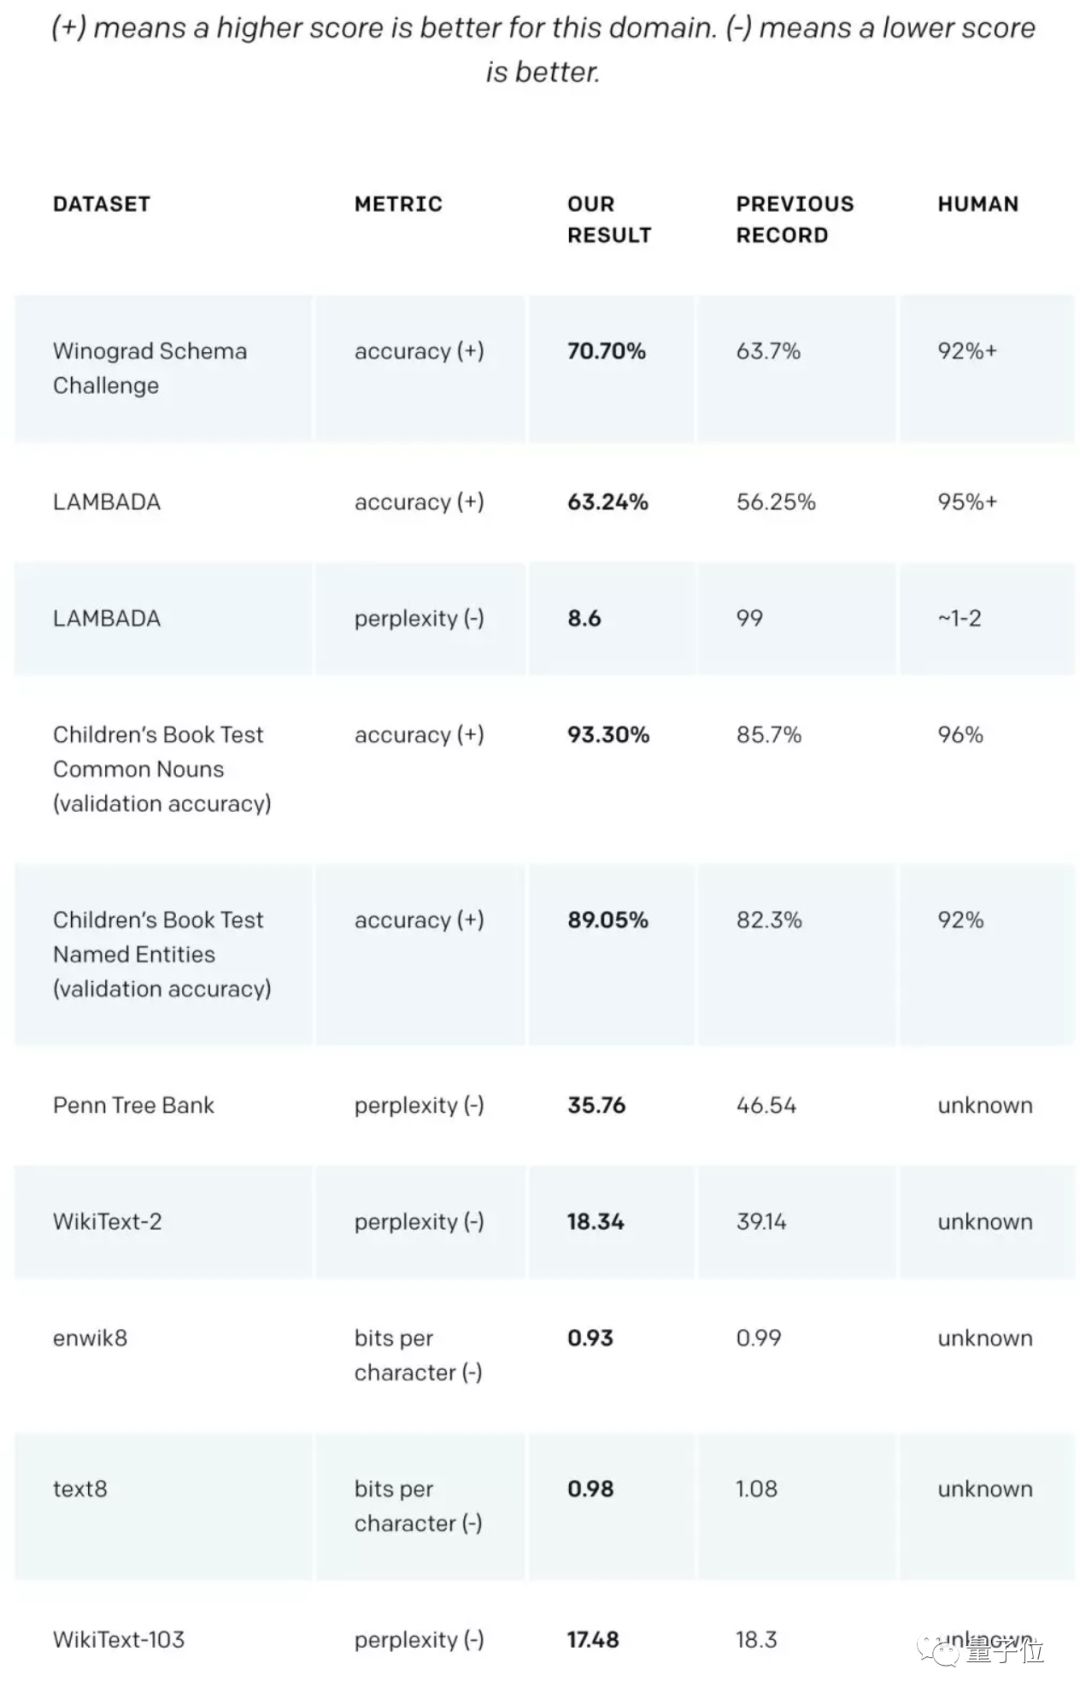Click the WikiText-103 dataset name
Viewport: 1080px width, 1699px height.
click(x=119, y=1639)
